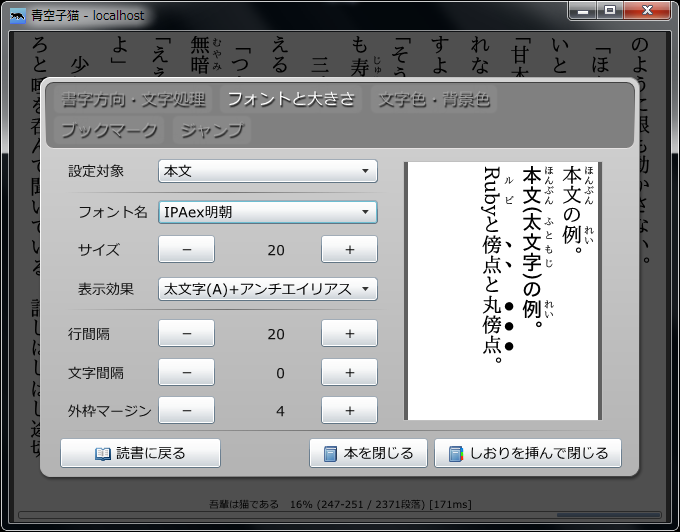Decrease 文字間隔 with minus button
The image size is (680, 532).
point(186,372)
